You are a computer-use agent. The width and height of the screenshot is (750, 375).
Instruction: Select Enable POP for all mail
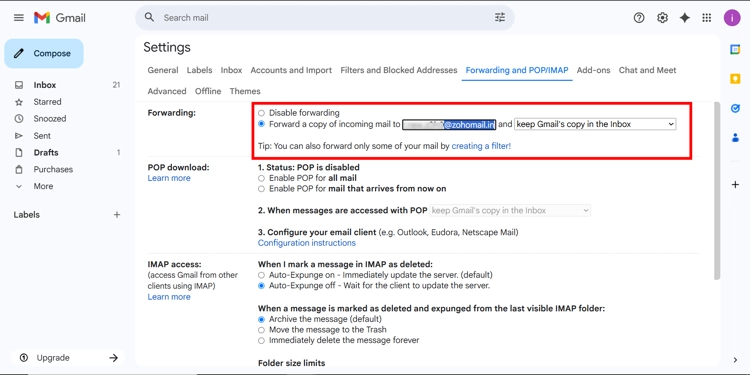[x=261, y=178]
